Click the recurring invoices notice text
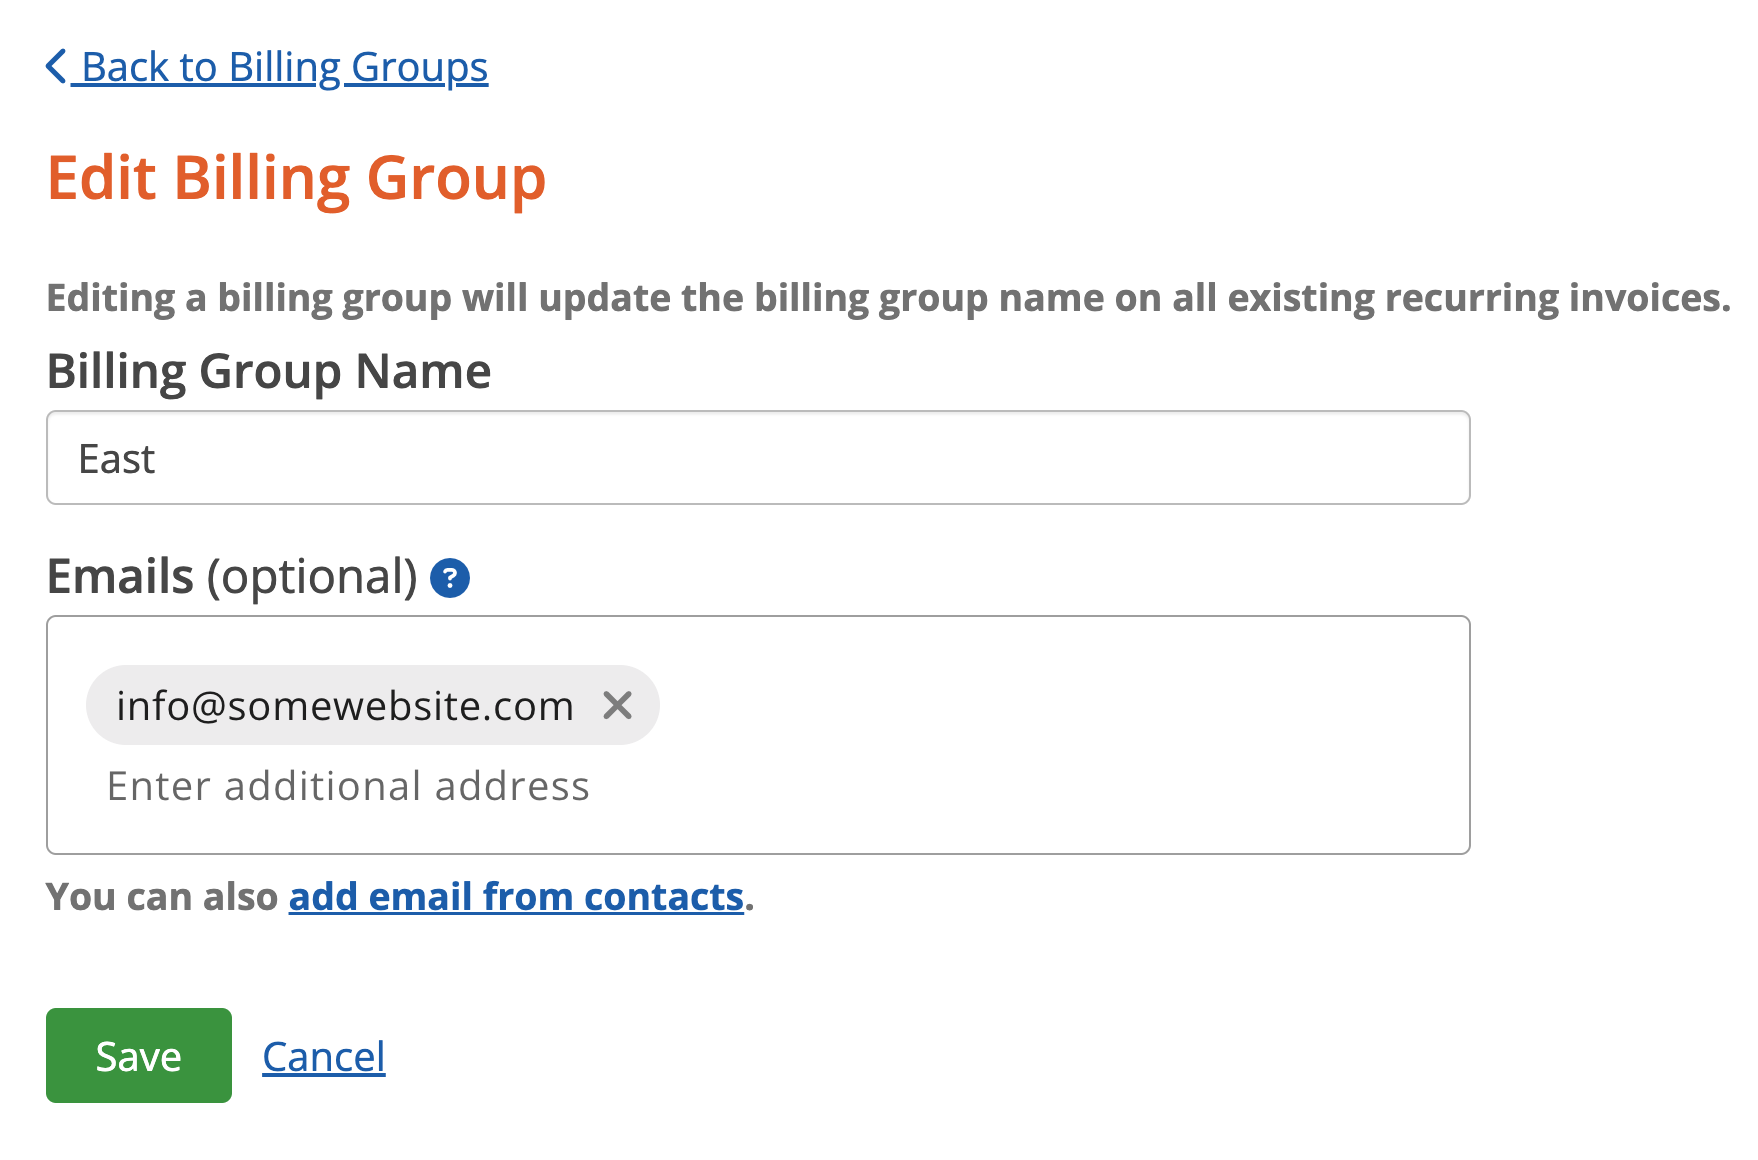Image resolution: width=1758 pixels, height=1160 pixels. [x=889, y=298]
